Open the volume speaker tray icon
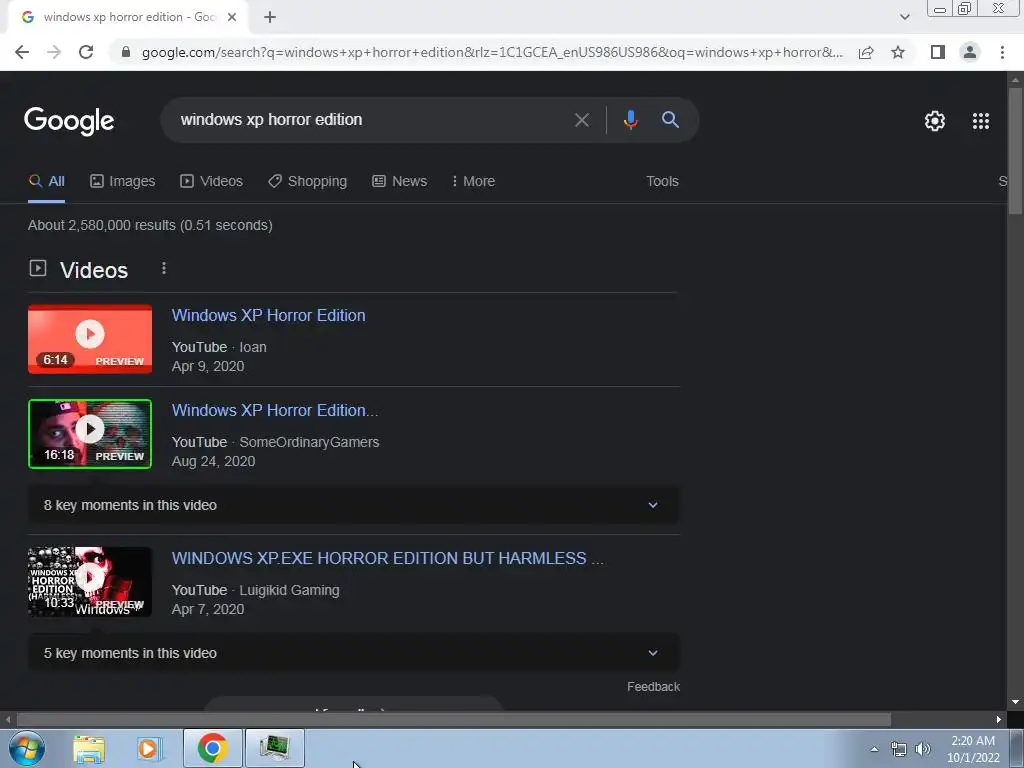Screen dimensions: 1024x768 coord(923,749)
